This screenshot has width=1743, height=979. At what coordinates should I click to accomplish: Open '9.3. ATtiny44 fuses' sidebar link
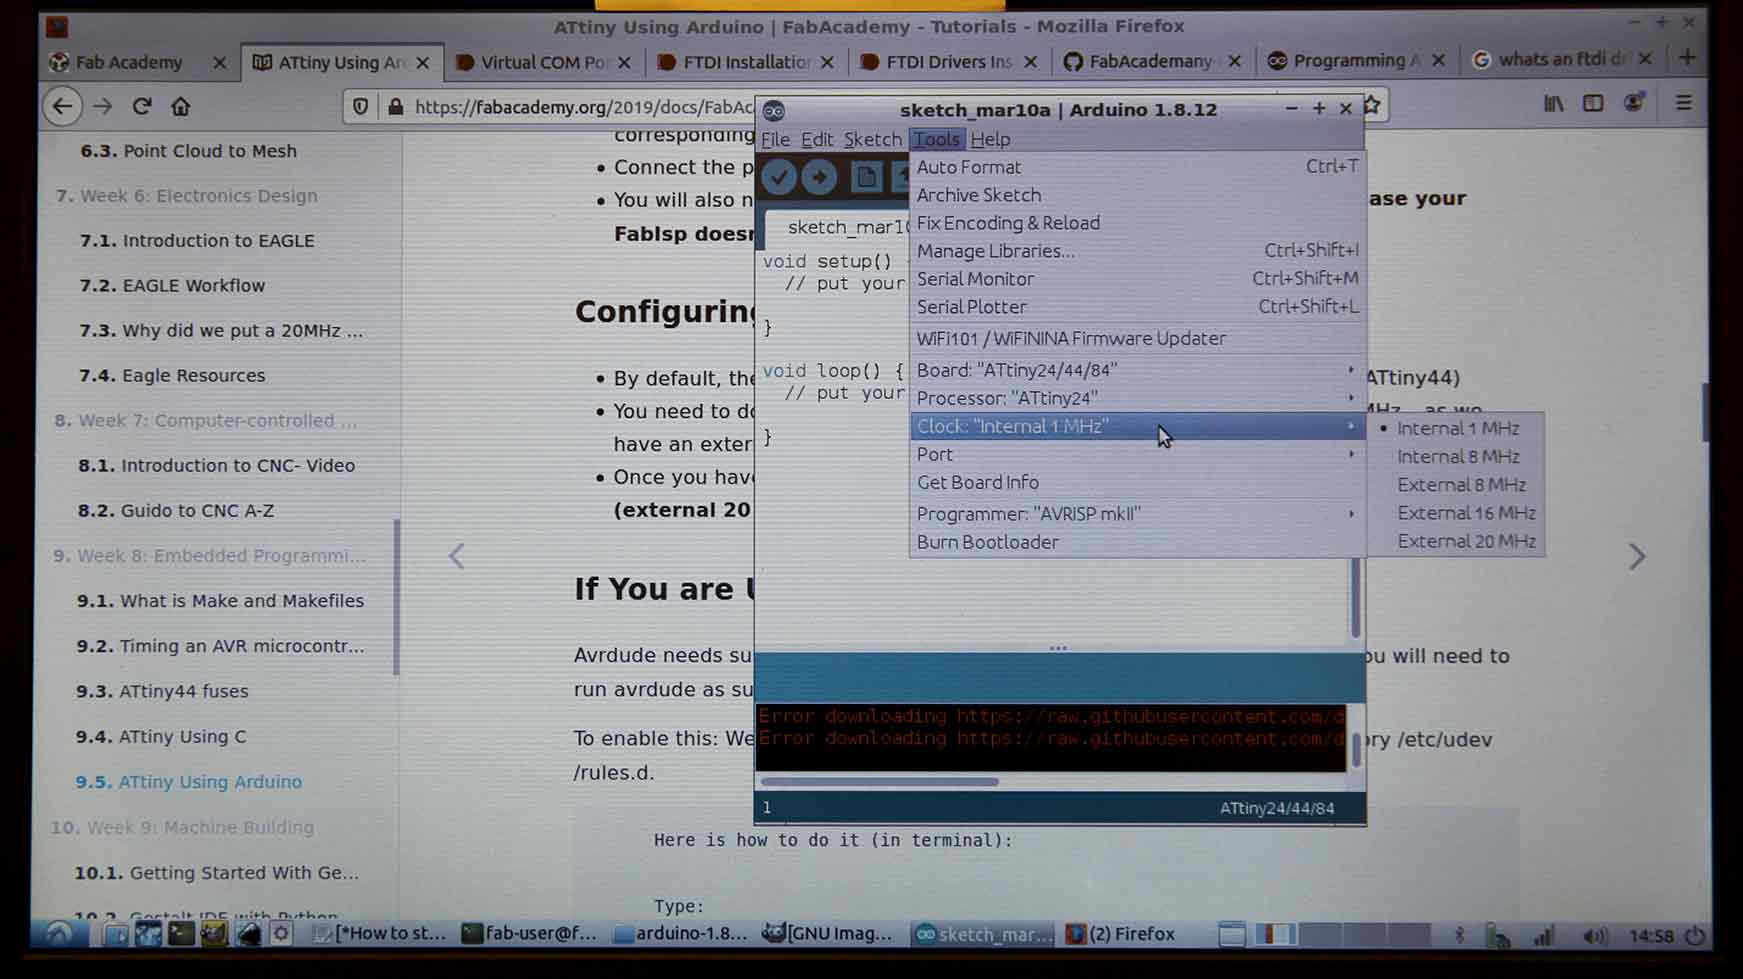(x=162, y=691)
